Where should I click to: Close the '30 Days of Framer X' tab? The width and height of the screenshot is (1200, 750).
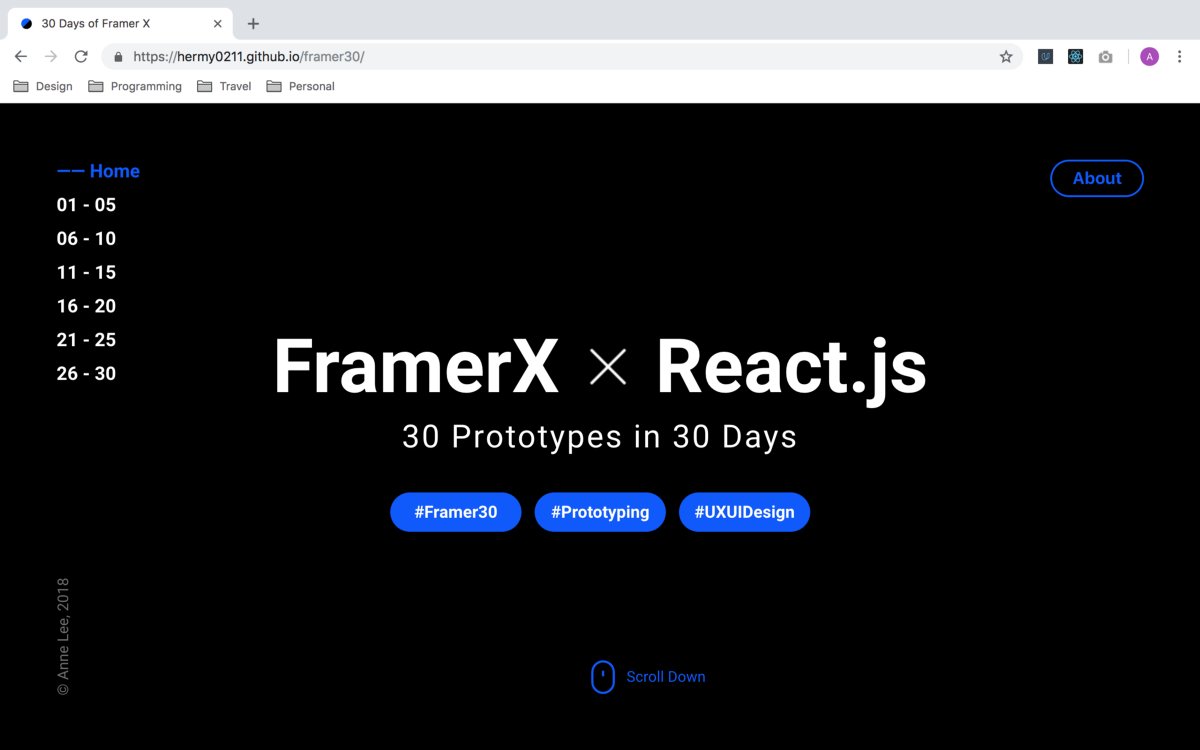[218, 24]
